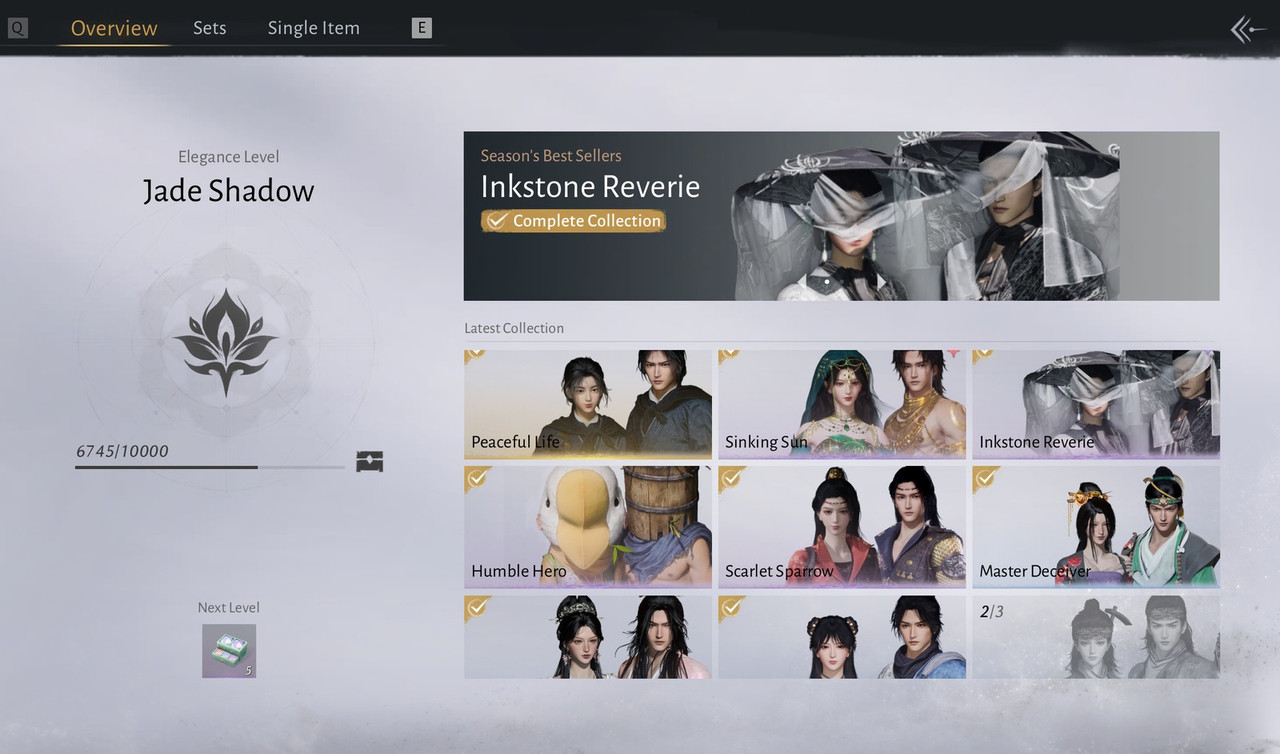Click the Elegance Level label

[229, 157]
